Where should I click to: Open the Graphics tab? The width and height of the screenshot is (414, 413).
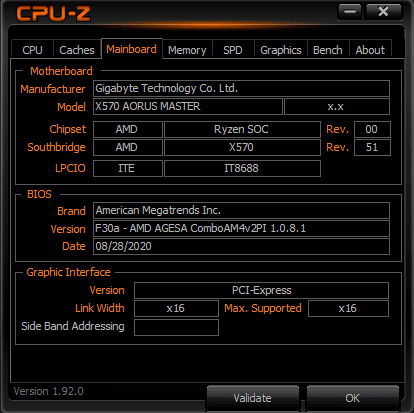281,50
